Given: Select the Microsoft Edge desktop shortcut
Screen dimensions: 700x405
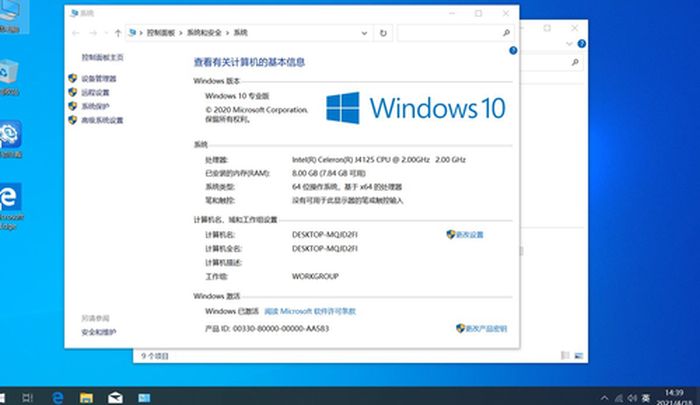Looking at the screenshot, I should pos(11,206).
